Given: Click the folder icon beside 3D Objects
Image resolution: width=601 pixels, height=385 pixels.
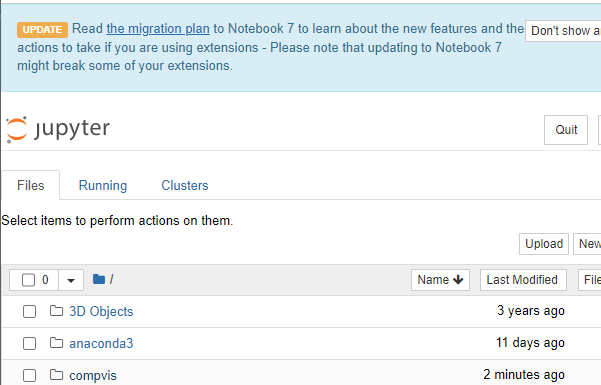Looking at the screenshot, I should click(x=56, y=311).
